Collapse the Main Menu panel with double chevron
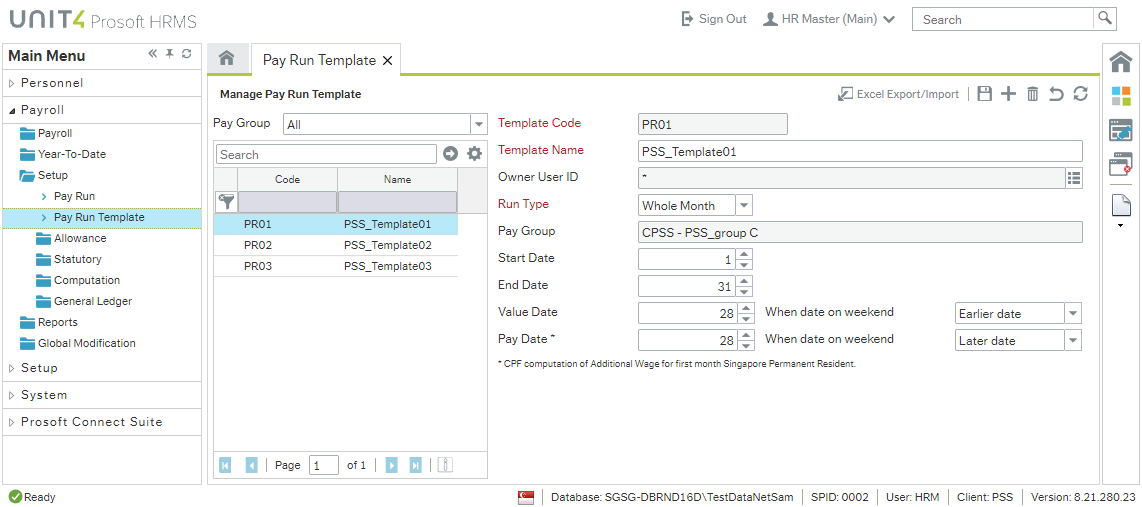1142x507 pixels. pyautogui.click(x=153, y=54)
